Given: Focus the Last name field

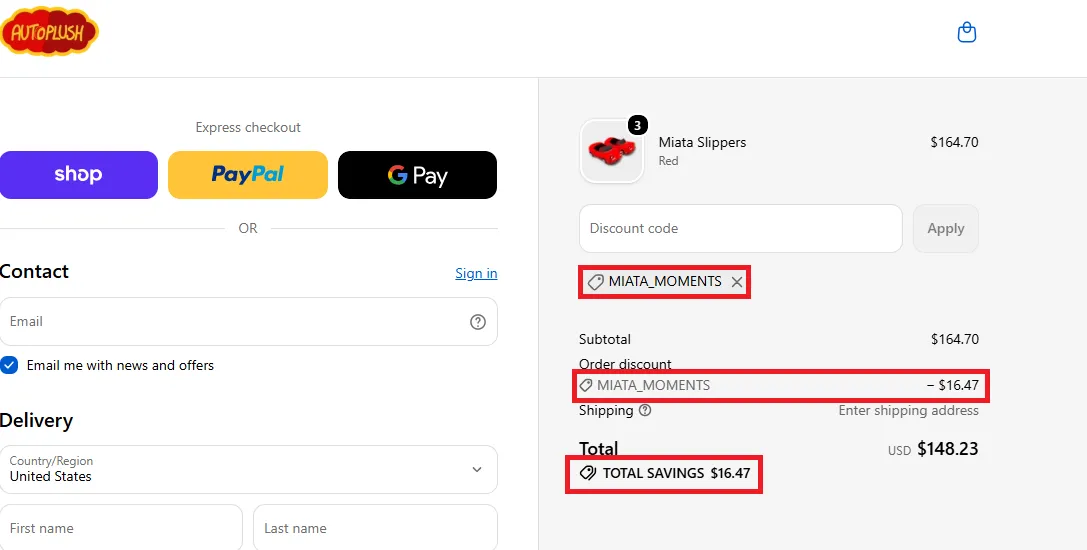Looking at the screenshot, I should coord(375,527).
